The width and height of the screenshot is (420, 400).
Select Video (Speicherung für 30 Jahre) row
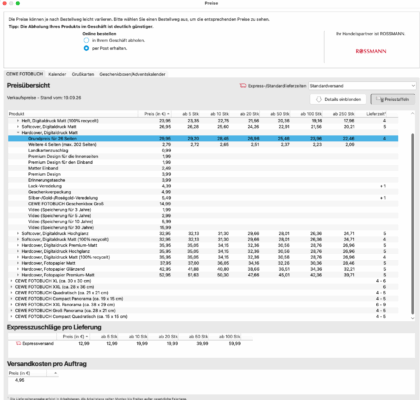pyautogui.click(x=203, y=227)
